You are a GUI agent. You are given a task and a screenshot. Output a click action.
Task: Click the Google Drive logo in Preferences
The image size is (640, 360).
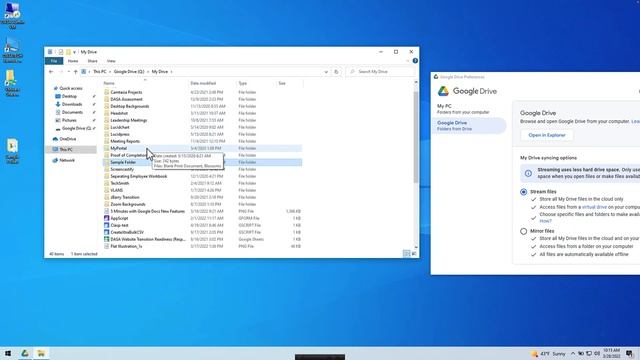coord(443,91)
